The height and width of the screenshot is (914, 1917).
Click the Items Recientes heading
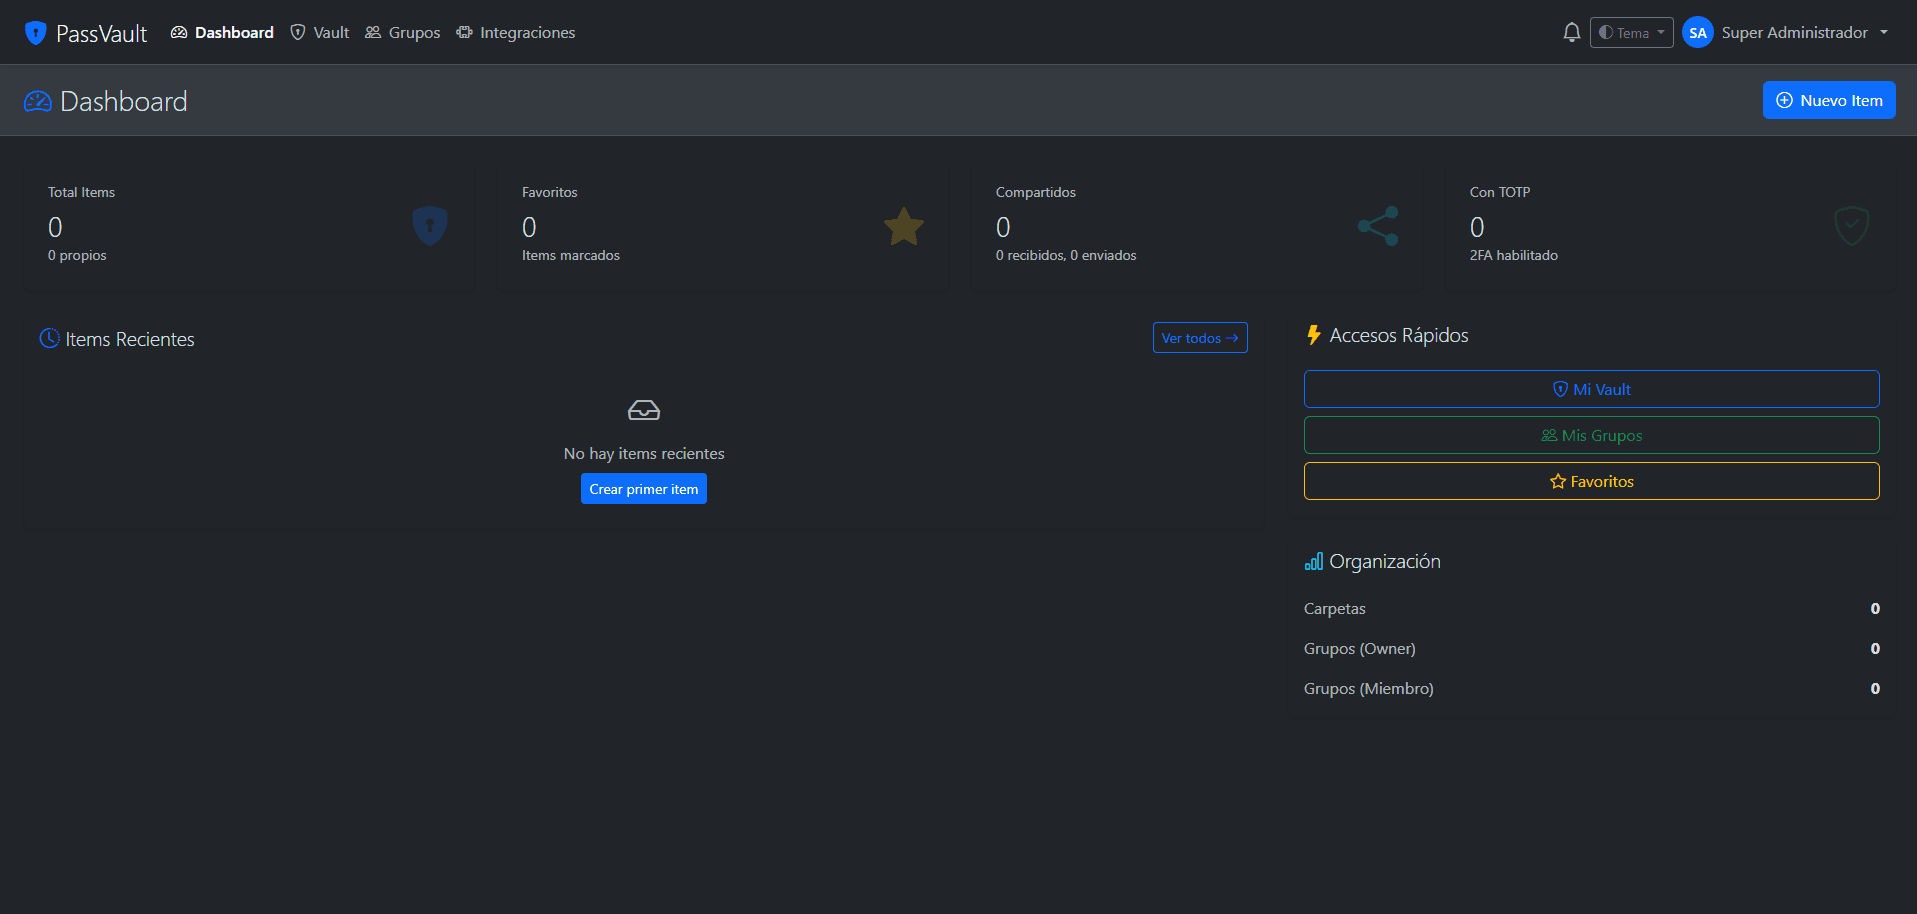coord(130,339)
